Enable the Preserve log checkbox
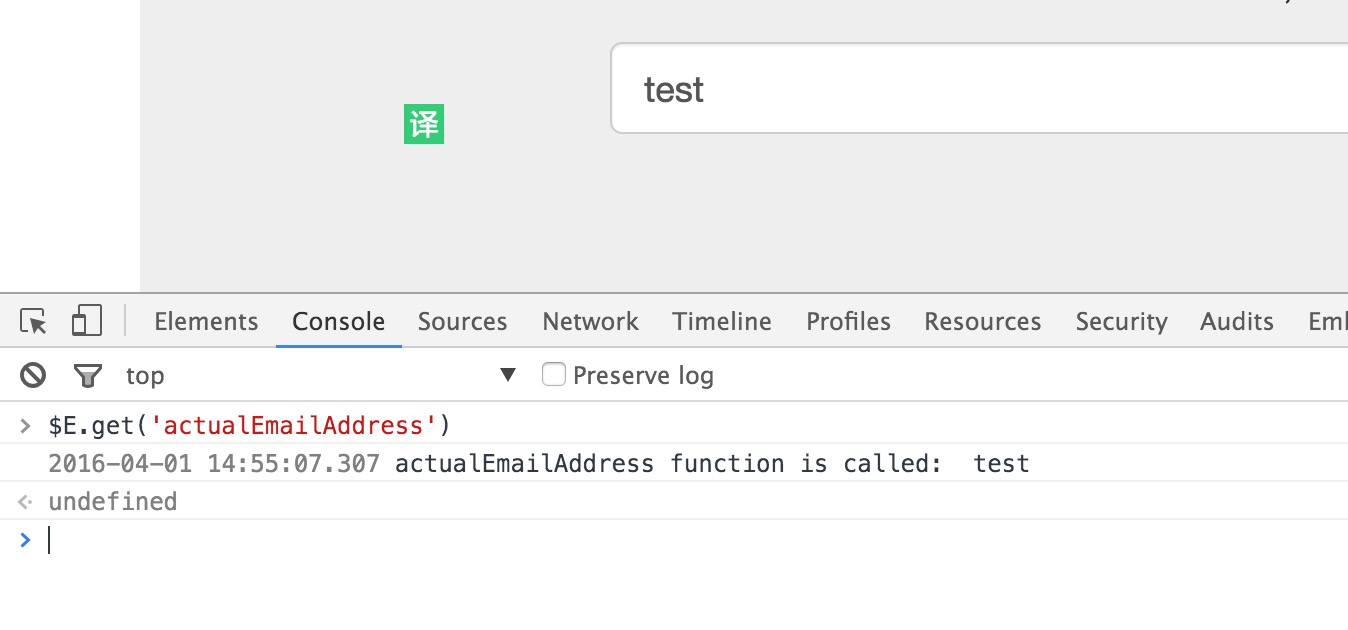This screenshot has width=1348, height=630. pos(554,375)
